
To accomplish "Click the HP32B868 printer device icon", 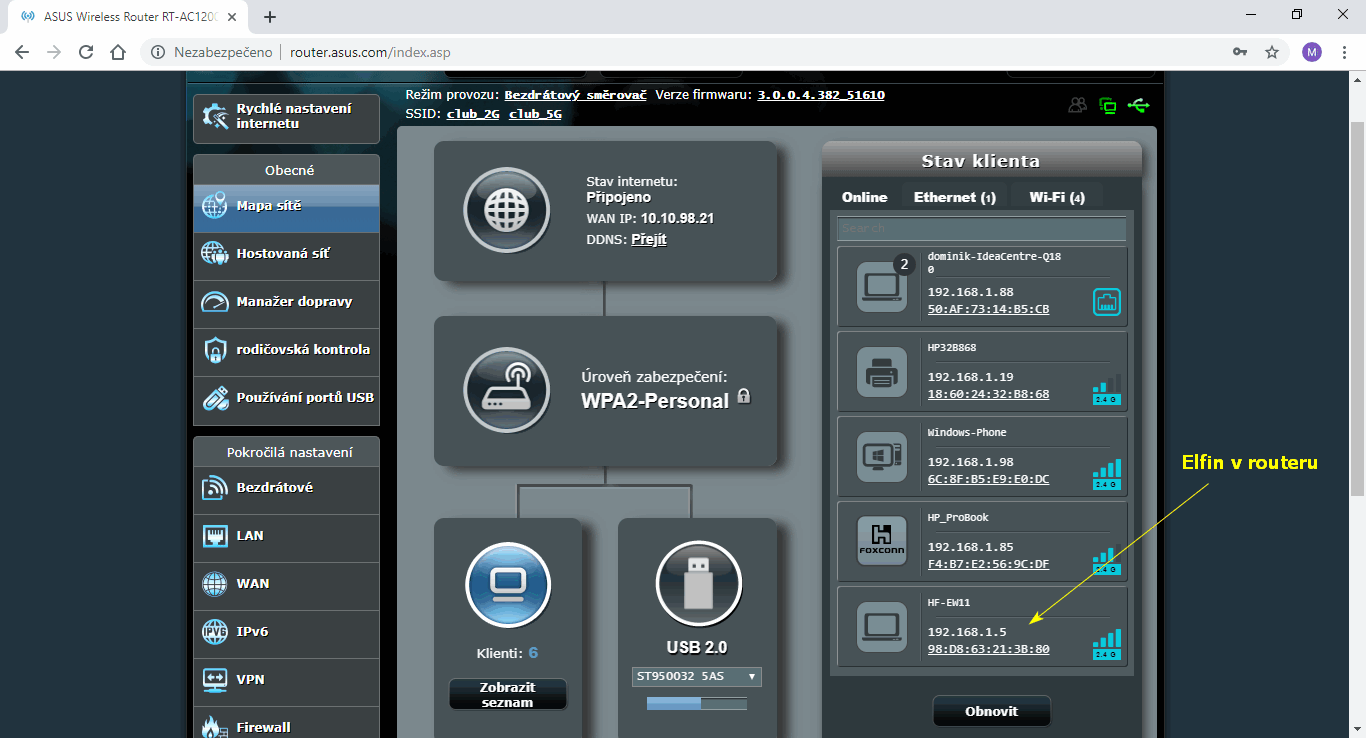I will tap(881, 371).
